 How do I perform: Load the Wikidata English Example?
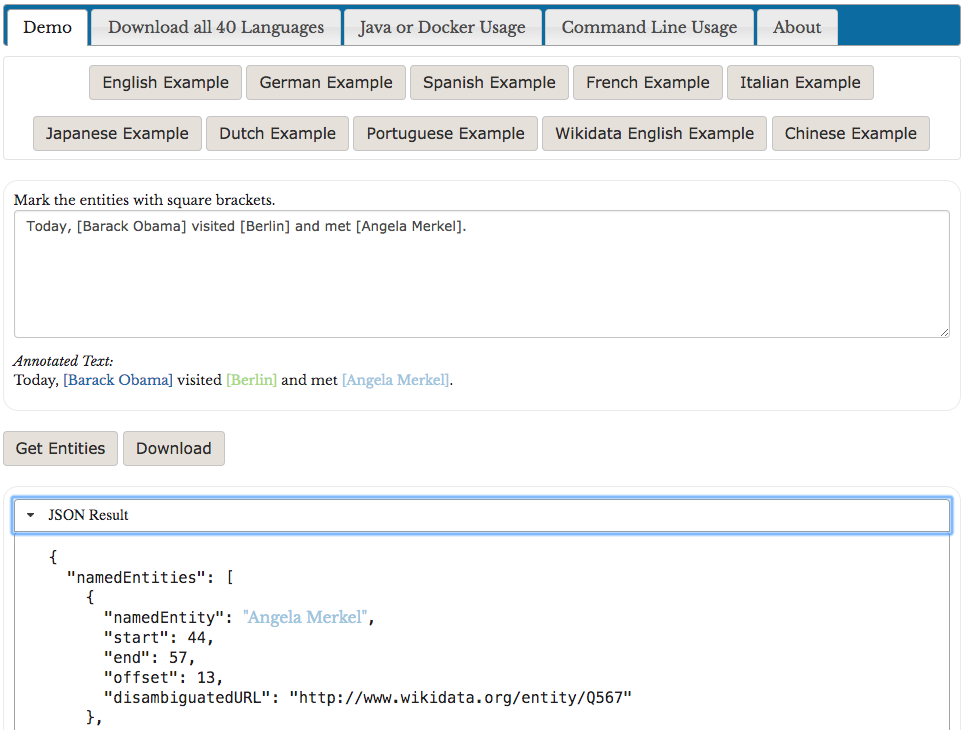(x=654, y=134)
